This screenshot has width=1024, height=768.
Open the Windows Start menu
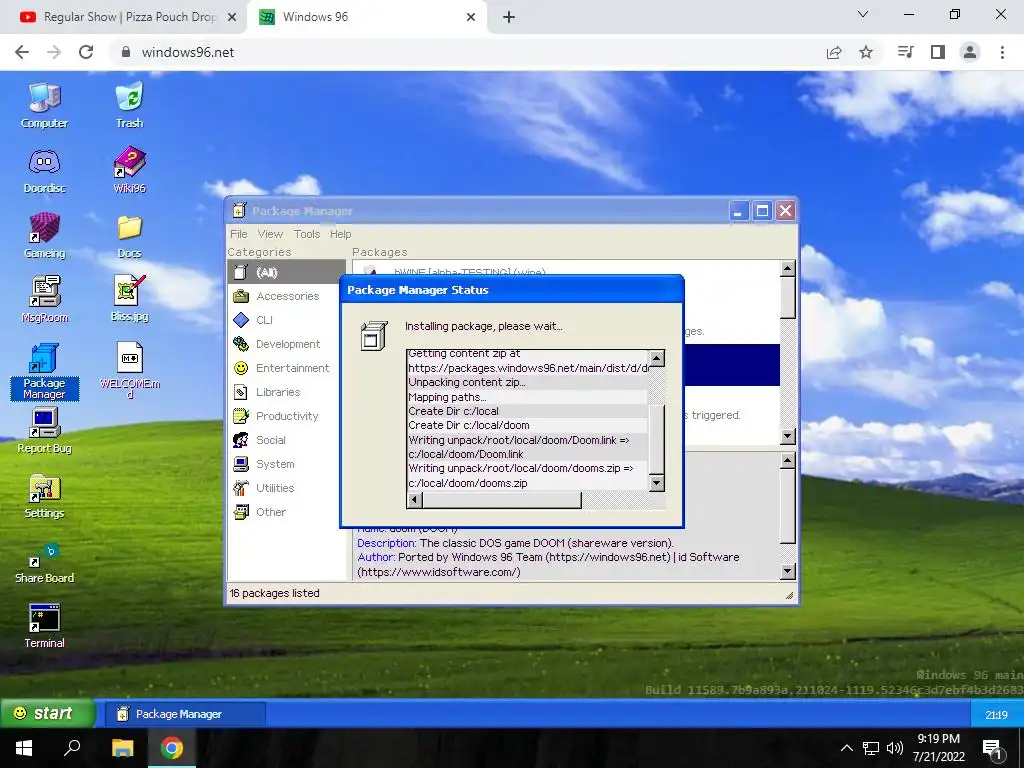coord(24,748)
